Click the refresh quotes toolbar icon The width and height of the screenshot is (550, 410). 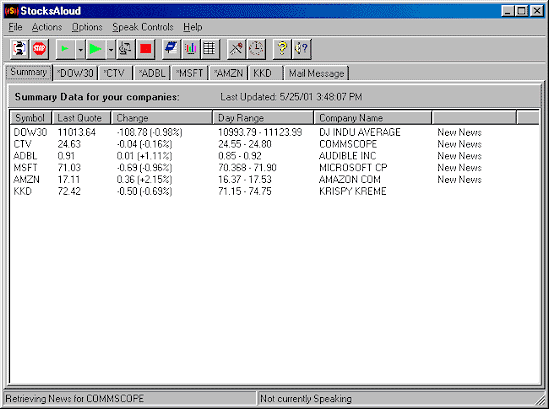click(19, 48)
